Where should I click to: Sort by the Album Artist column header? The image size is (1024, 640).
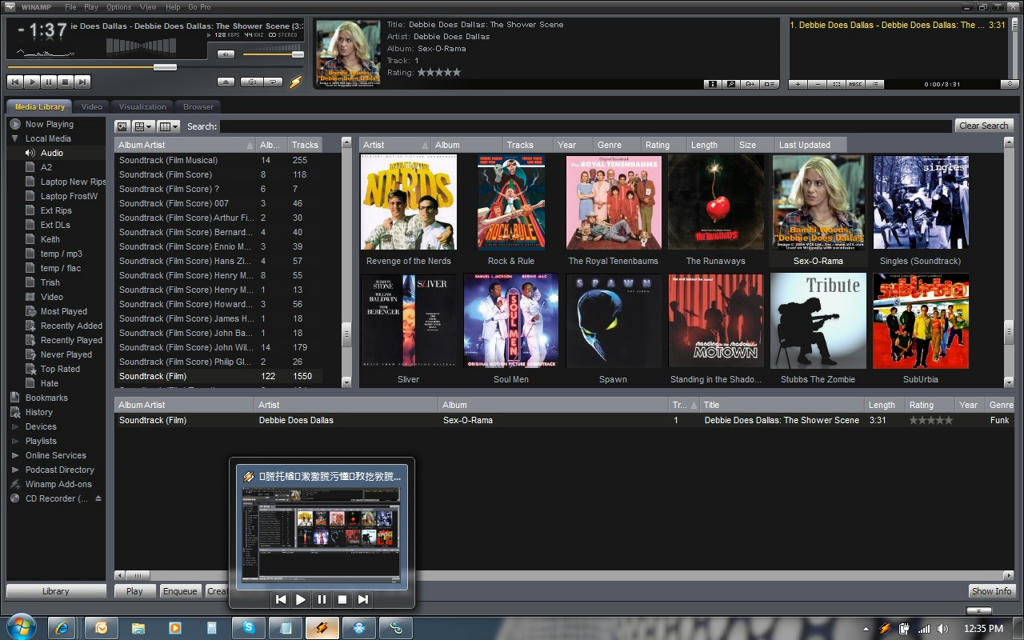click(x=185, y=145)
